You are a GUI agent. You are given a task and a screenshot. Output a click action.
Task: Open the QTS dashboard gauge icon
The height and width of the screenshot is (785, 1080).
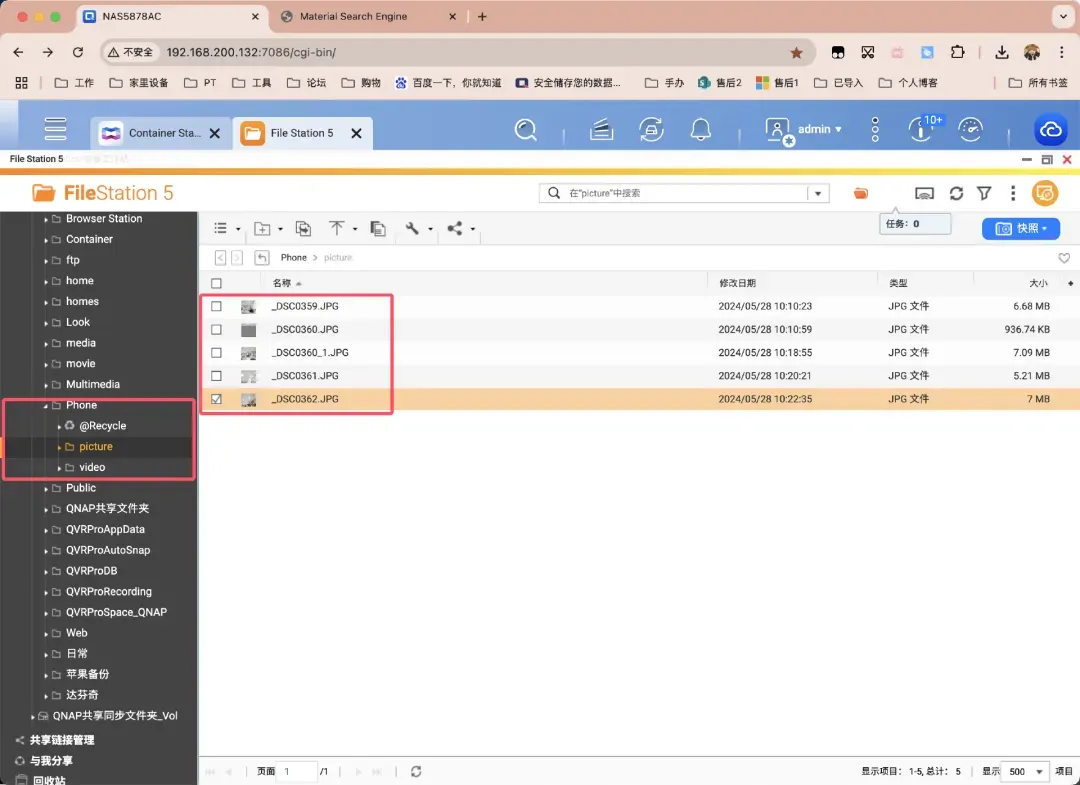point(970,129)
